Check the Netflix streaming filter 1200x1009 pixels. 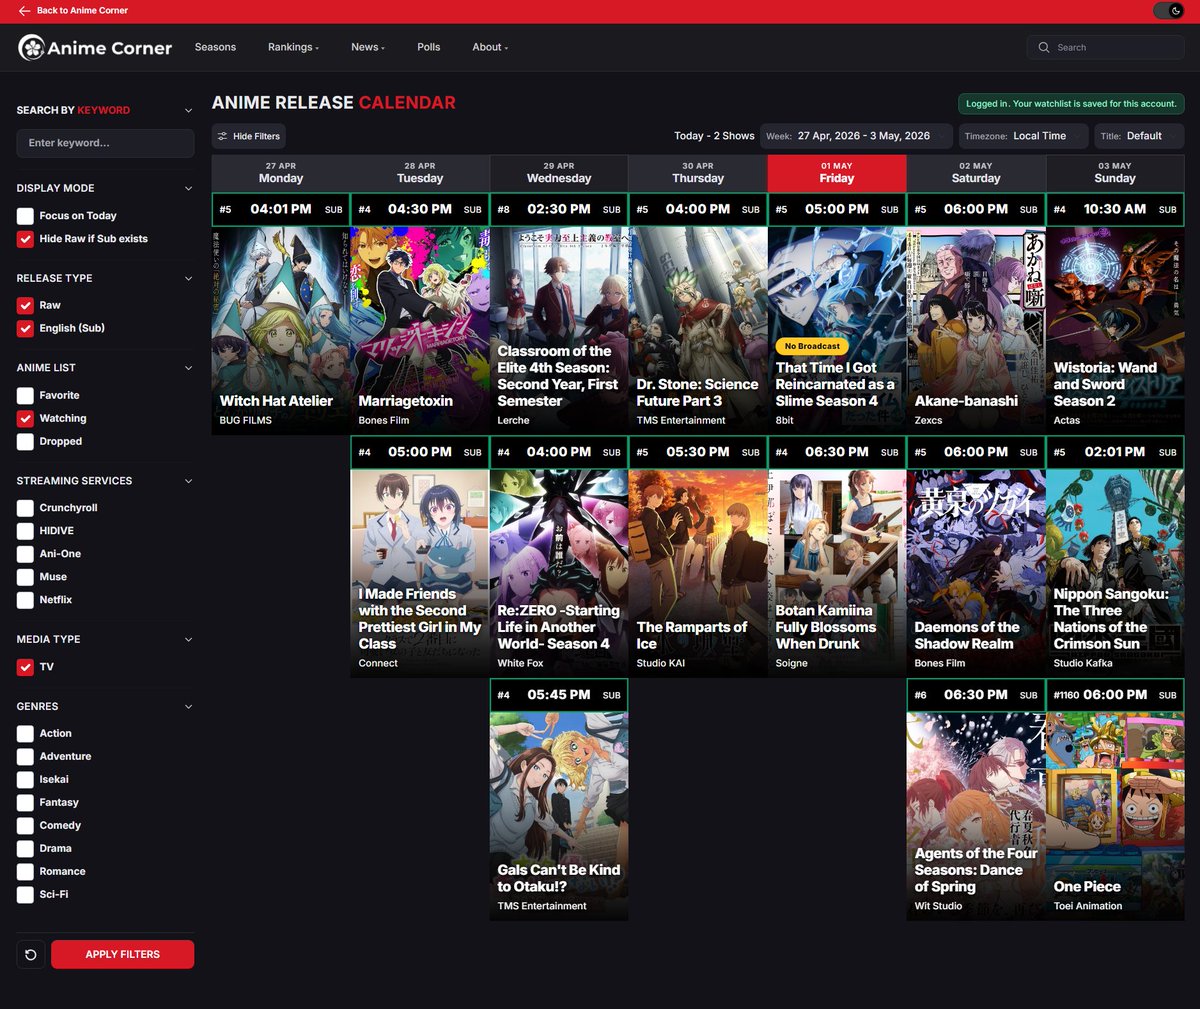[x=25, y=600]
